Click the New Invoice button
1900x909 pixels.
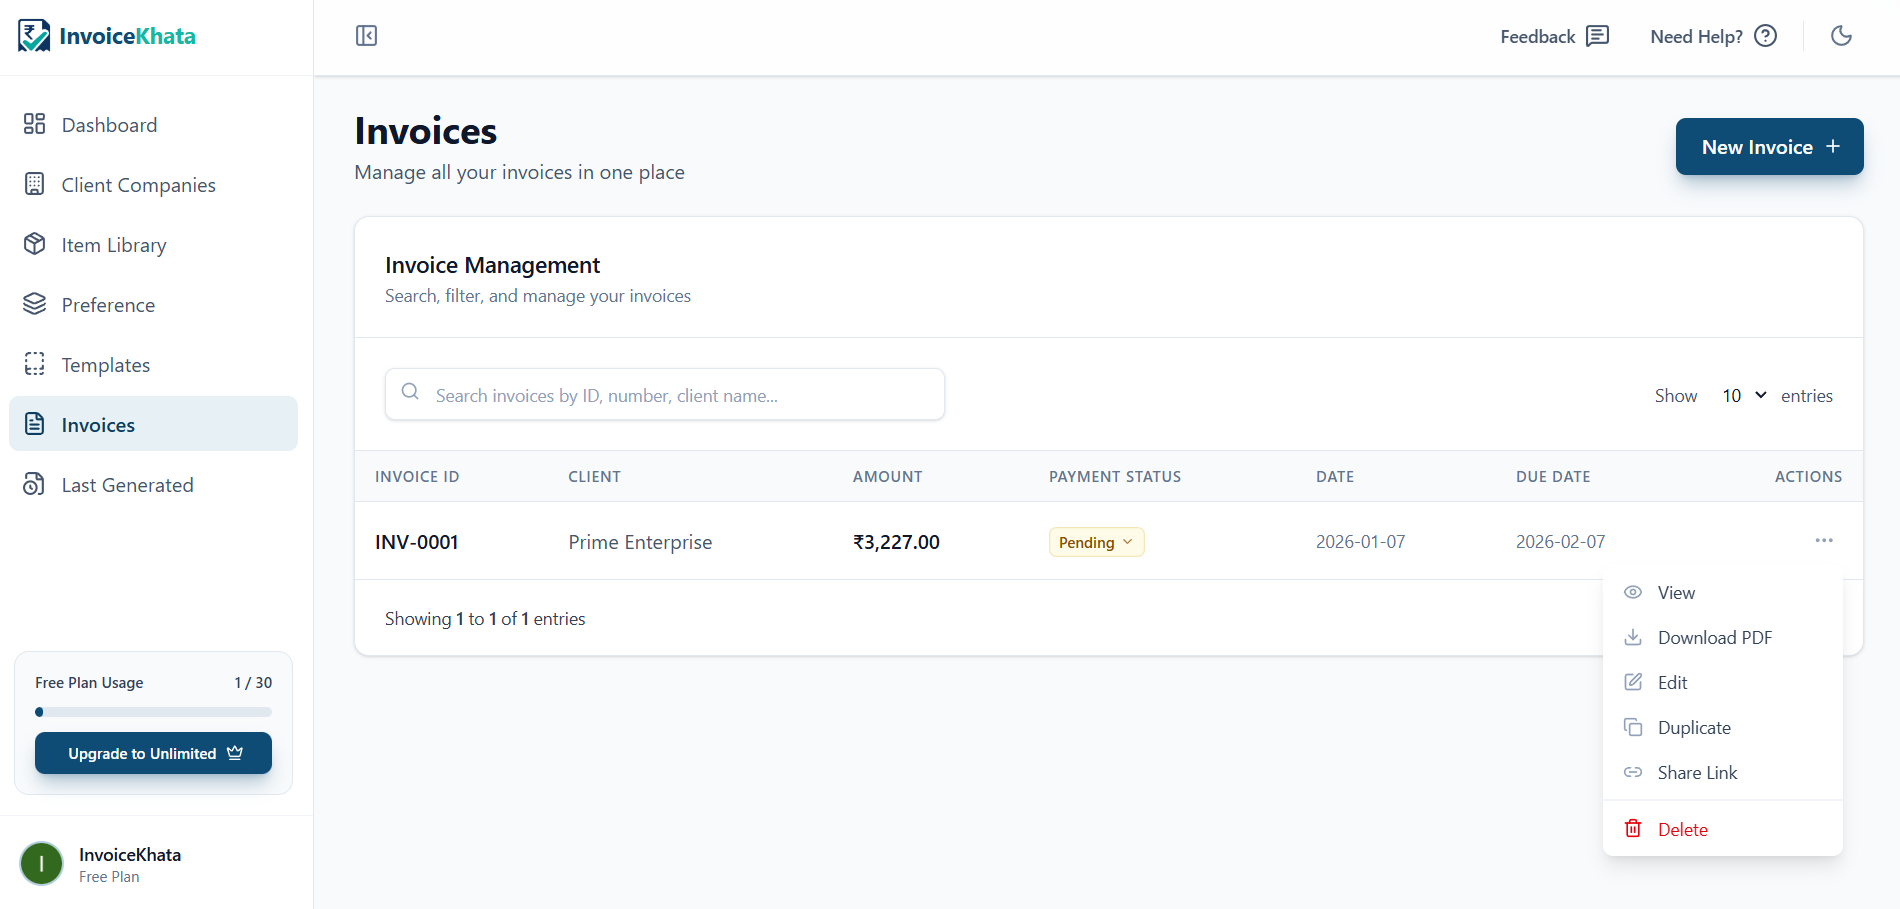click(x=1768, y=146)
